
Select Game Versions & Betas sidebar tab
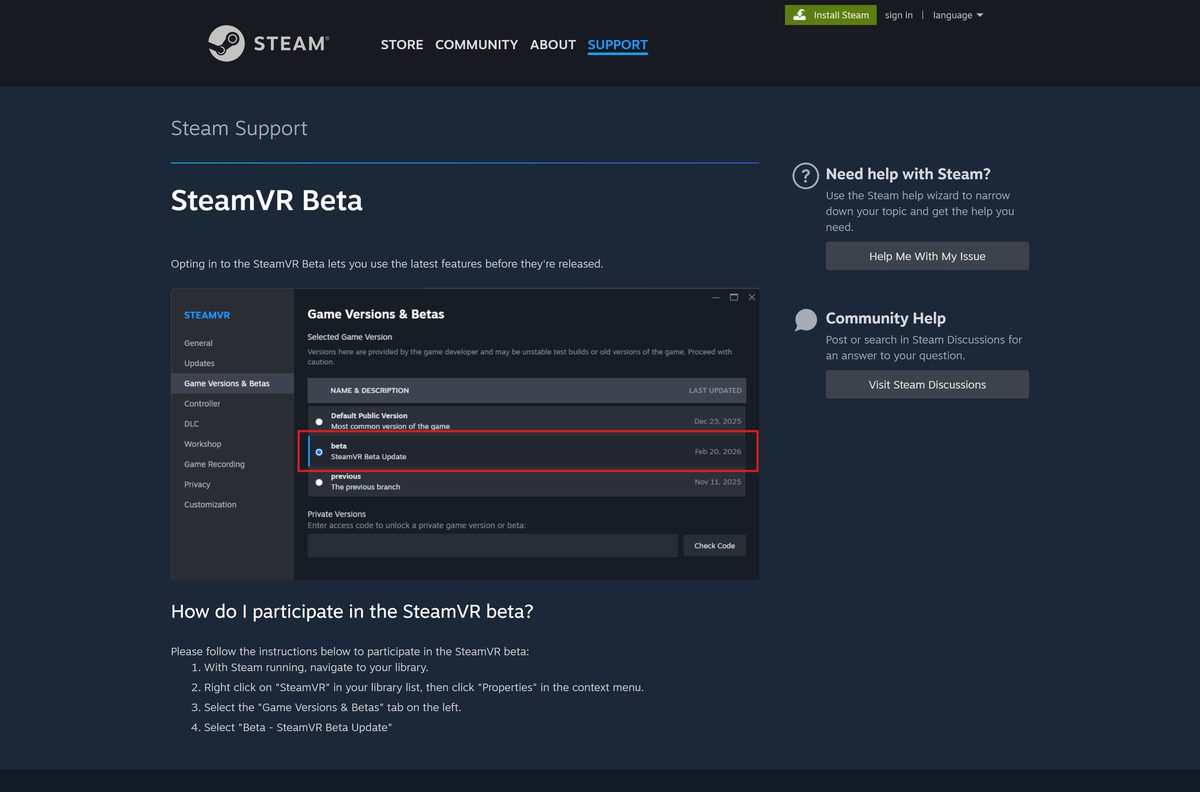(x=233, y=383)
